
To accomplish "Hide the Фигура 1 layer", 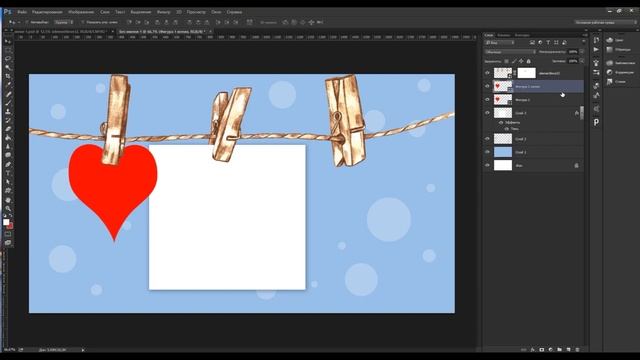I will [487, 100].
